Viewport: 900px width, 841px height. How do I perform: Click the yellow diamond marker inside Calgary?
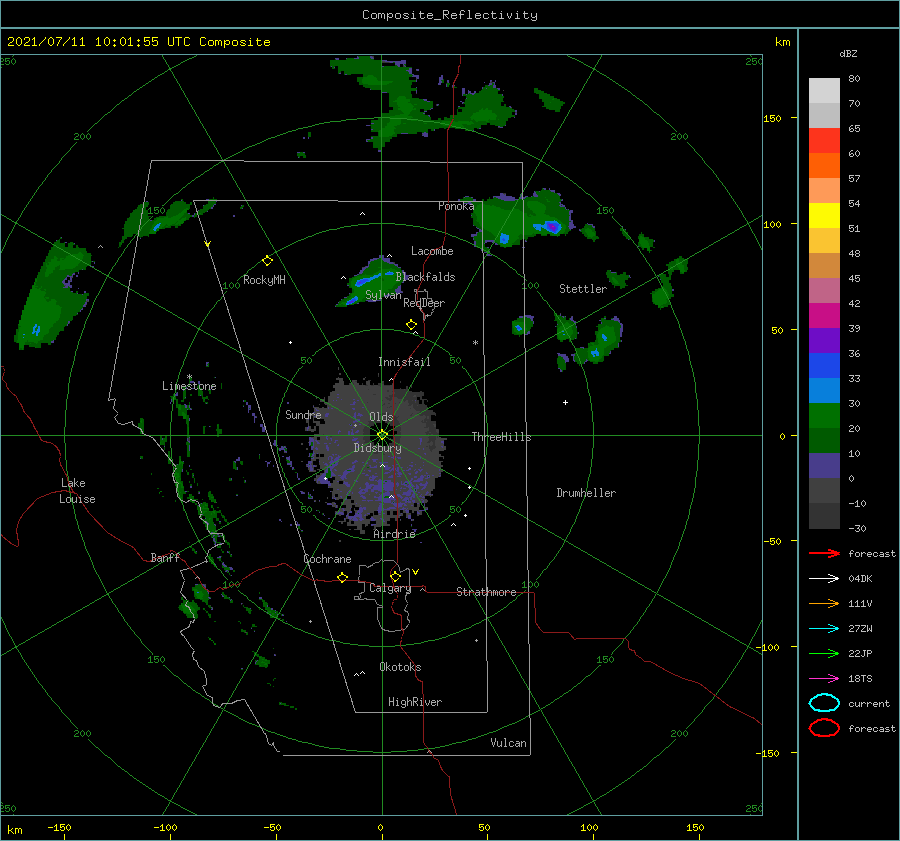[x=395, y=576]
